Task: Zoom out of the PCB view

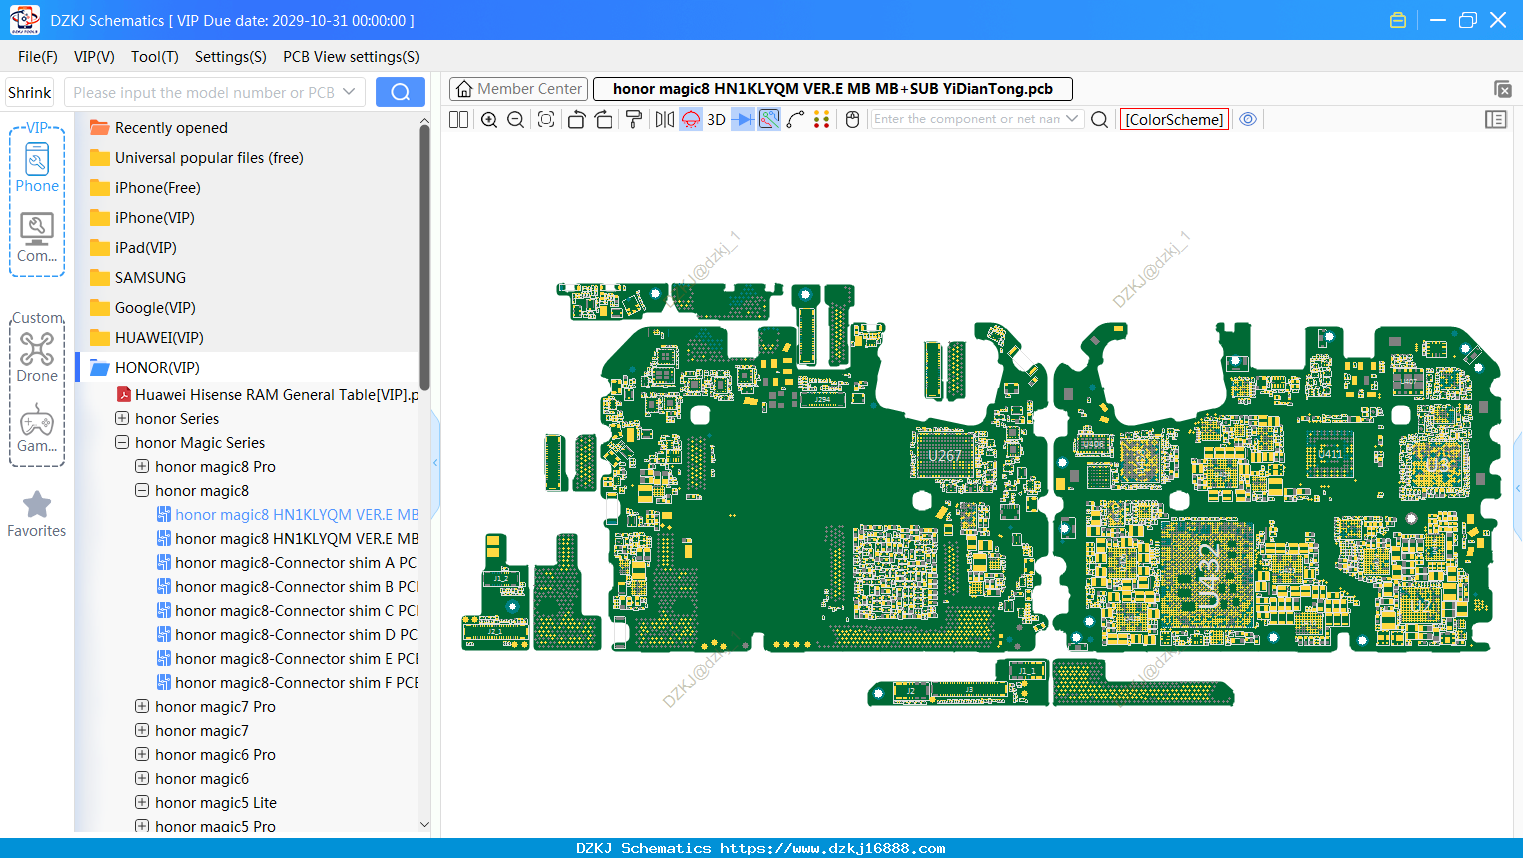Action: (x=516, y=119)
